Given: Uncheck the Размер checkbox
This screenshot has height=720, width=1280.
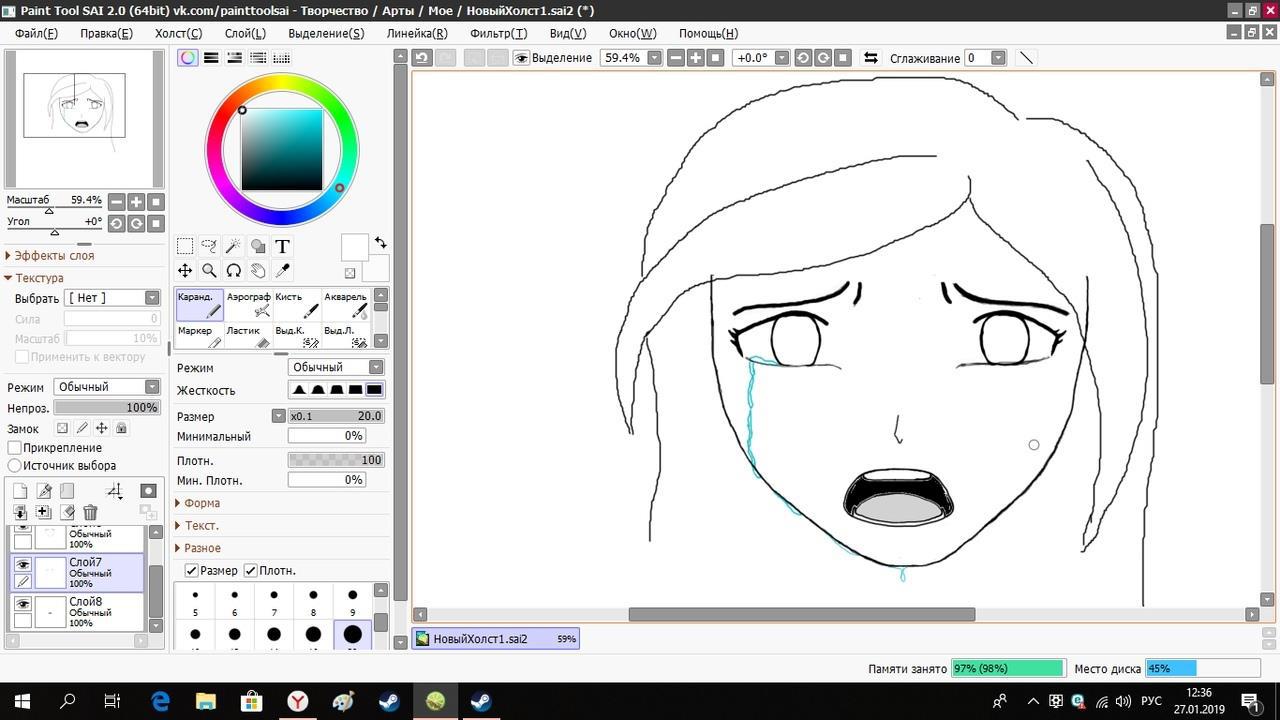Looking at the screenshot, I should [192, 570].
